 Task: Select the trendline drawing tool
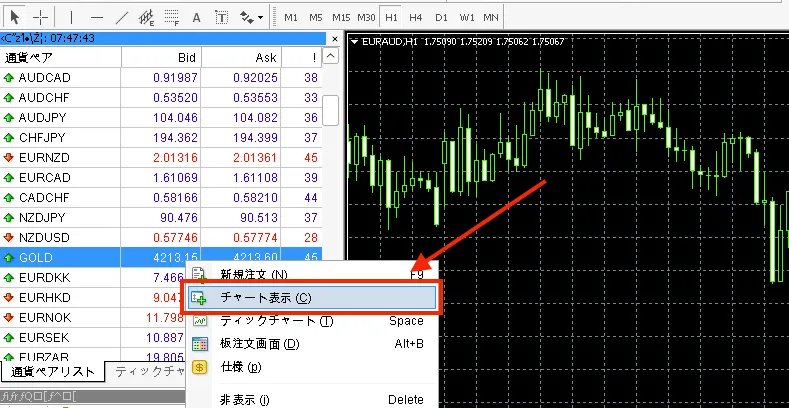point(122,17)
